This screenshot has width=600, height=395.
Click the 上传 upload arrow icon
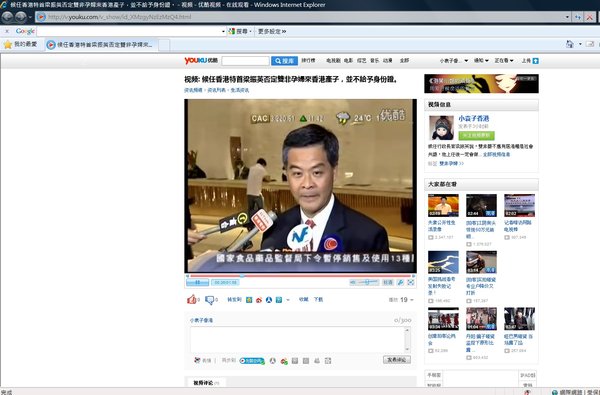point(536,61)
